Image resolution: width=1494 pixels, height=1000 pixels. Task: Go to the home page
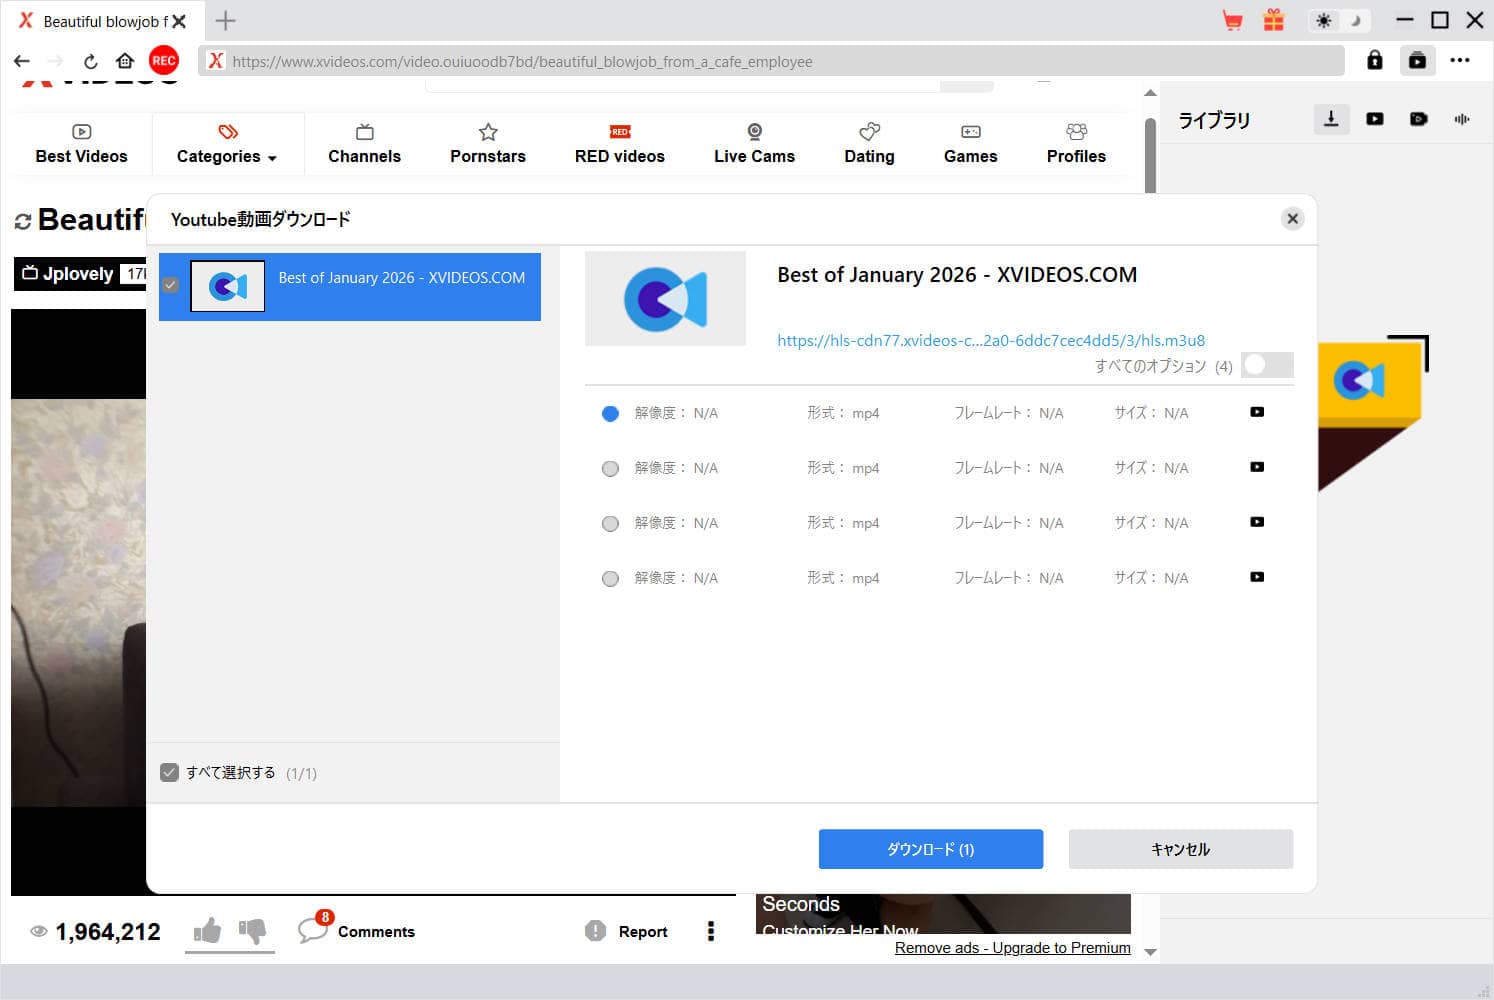click(x=124, y=61)
